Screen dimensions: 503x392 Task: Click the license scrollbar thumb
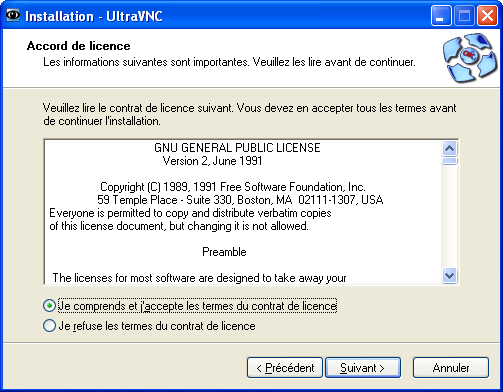click(x=450, y=161)
